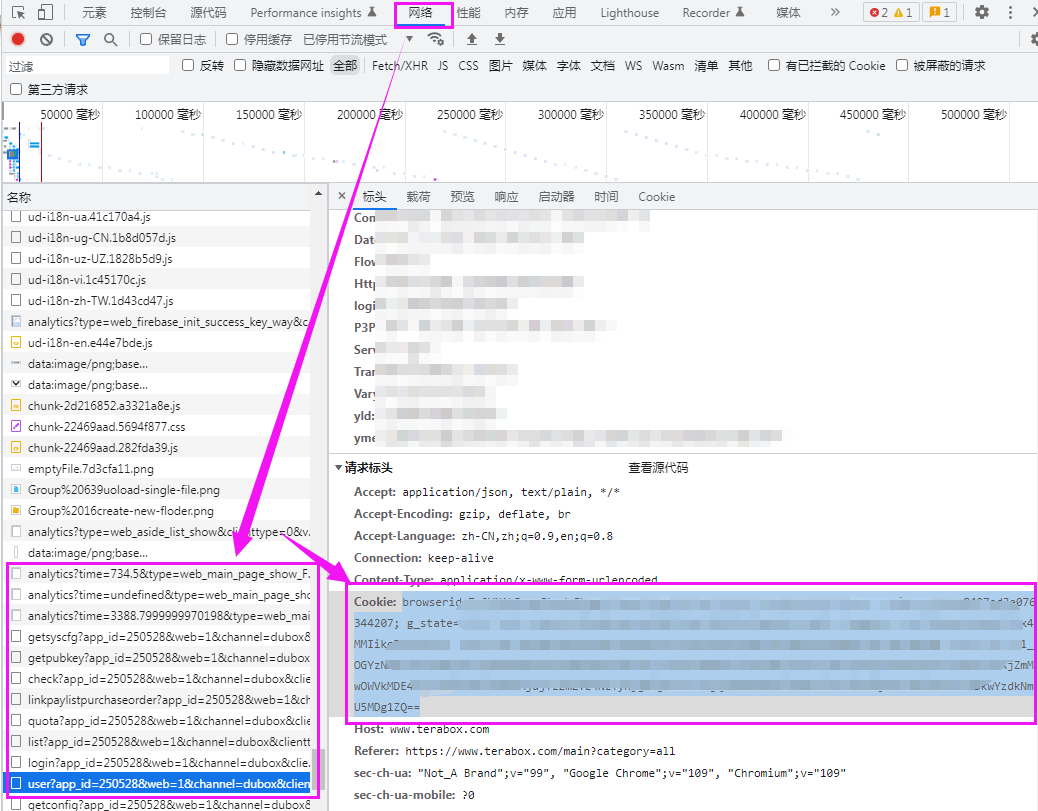The width and height of the screenshot is (1038, 811).
Task: Filter requests by Fetch/XHR
Action: [399, 66]
